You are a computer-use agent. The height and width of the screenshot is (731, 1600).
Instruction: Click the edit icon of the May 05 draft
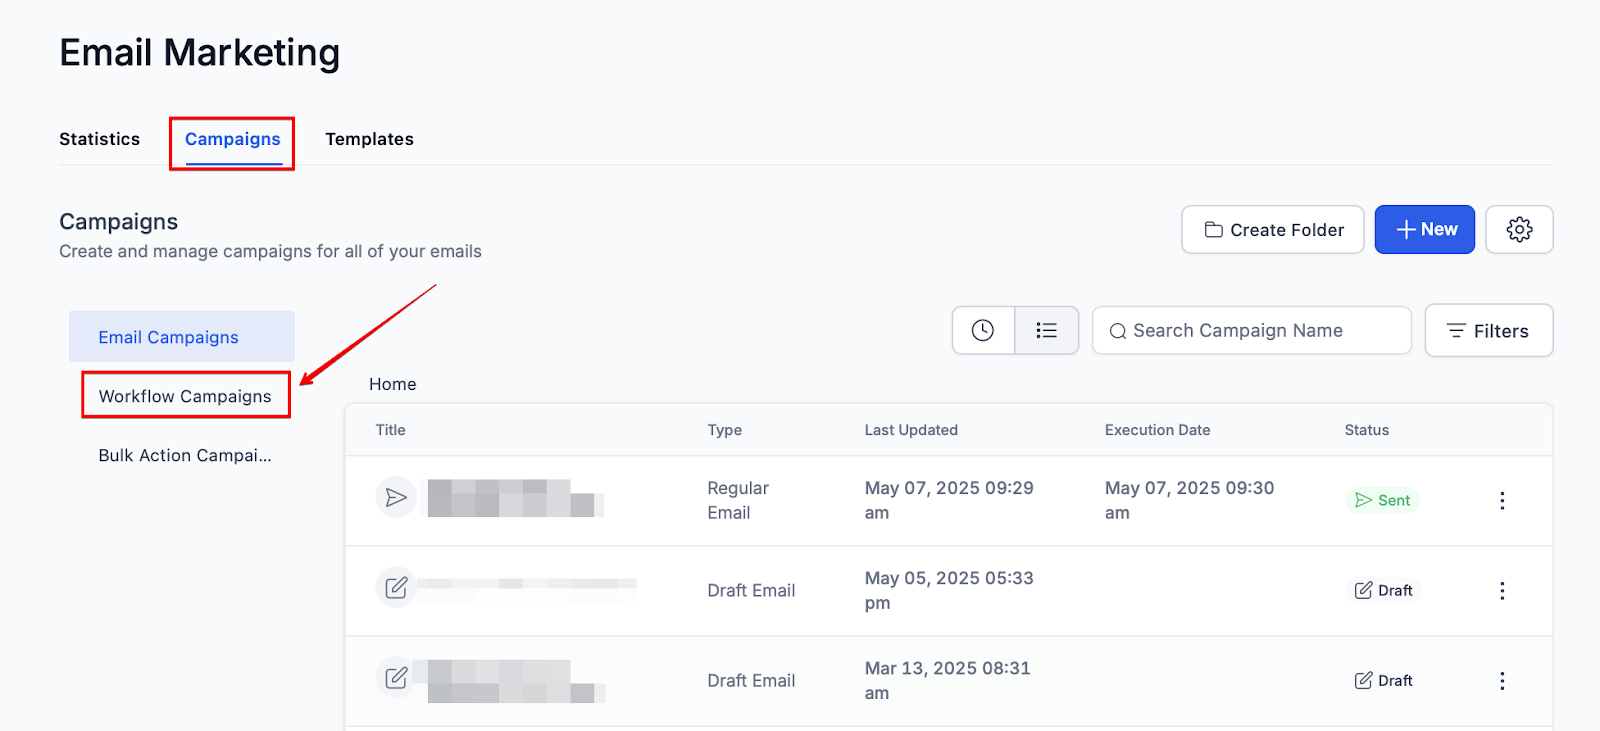[x=396, y=587]
